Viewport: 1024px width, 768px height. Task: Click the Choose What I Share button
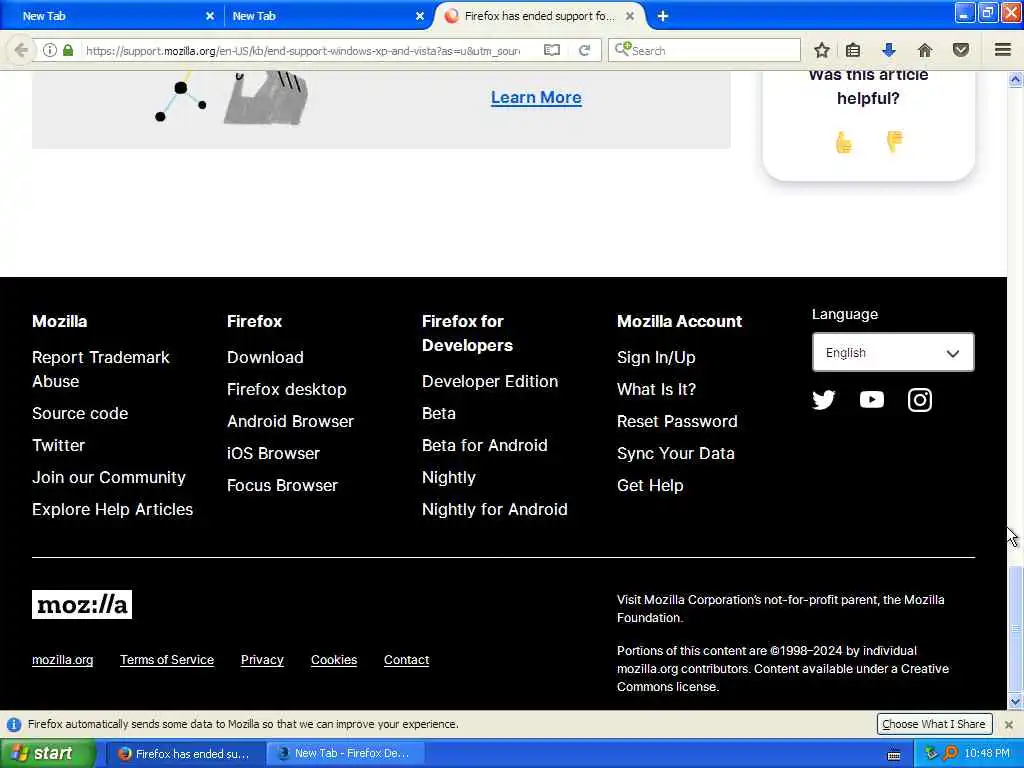(934, 724)
